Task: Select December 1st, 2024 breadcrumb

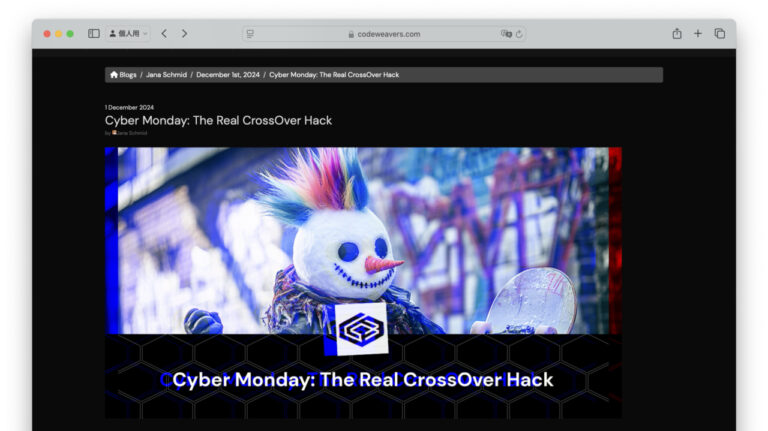Action: pyautogui.click(x=228, y=75)
